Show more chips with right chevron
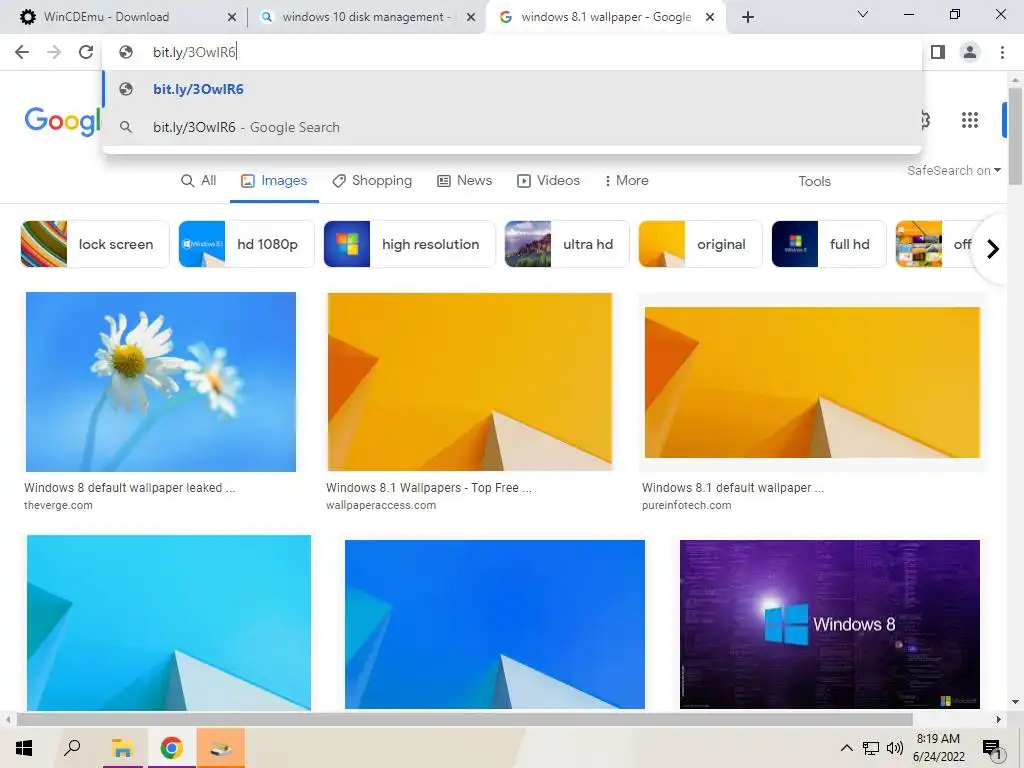The height and width of the screenshot is (768, 1024). 993,249
